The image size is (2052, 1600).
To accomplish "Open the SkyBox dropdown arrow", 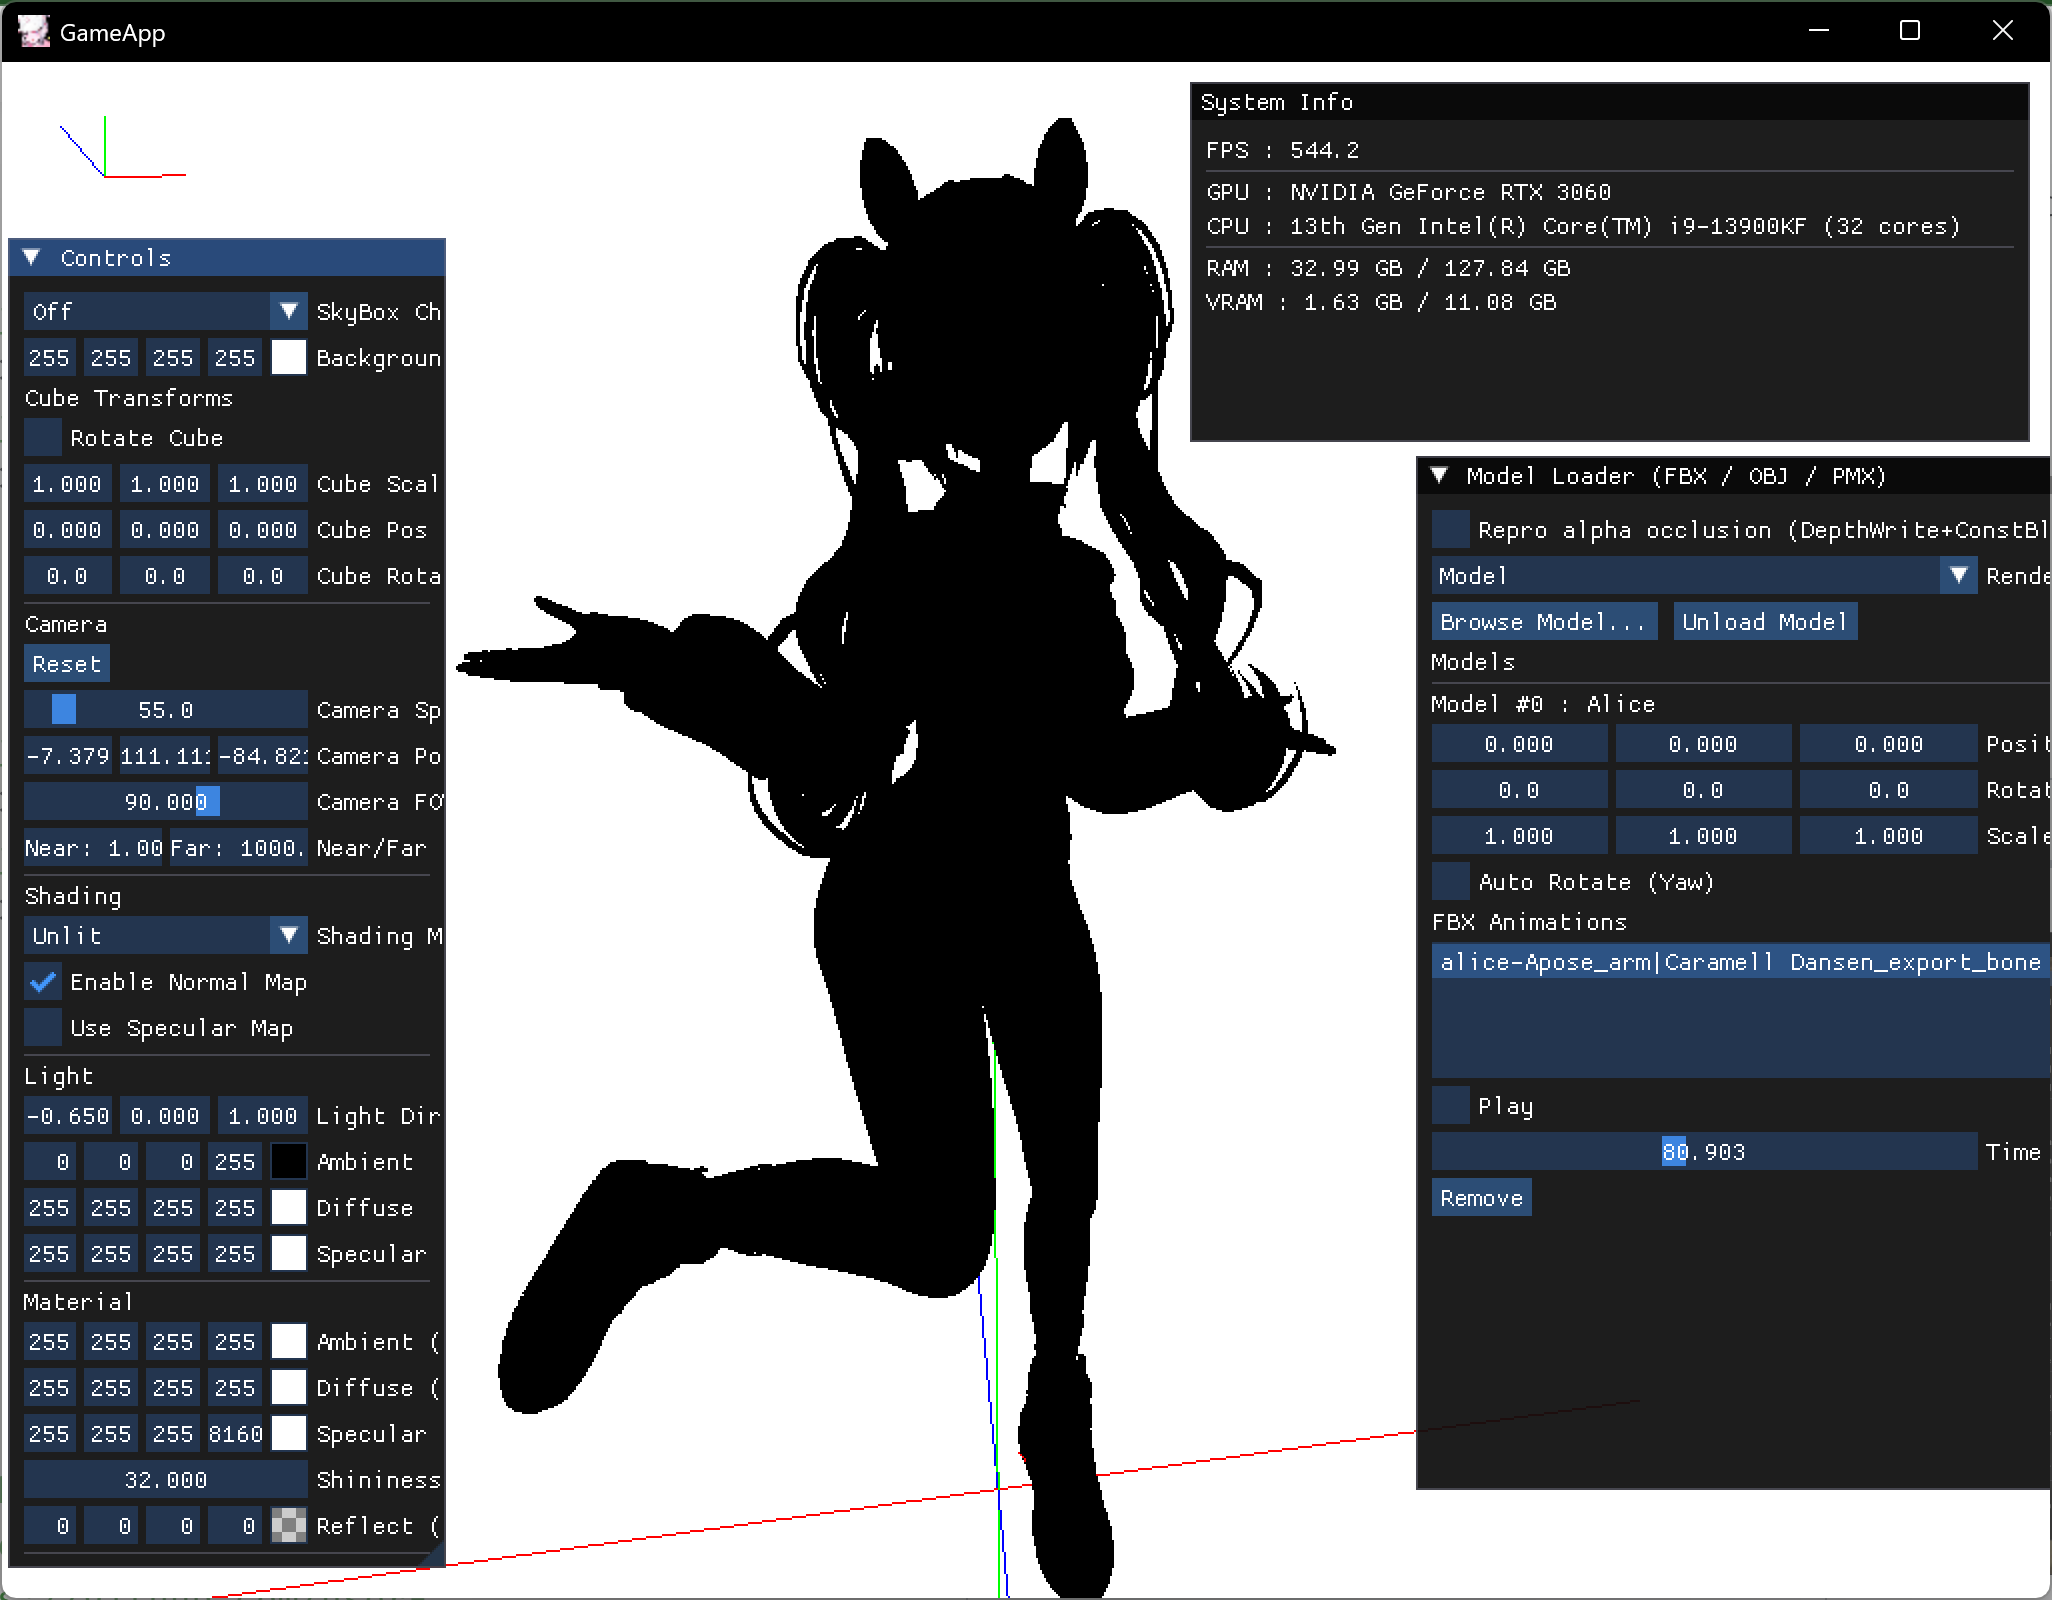I will pos(288,312).
